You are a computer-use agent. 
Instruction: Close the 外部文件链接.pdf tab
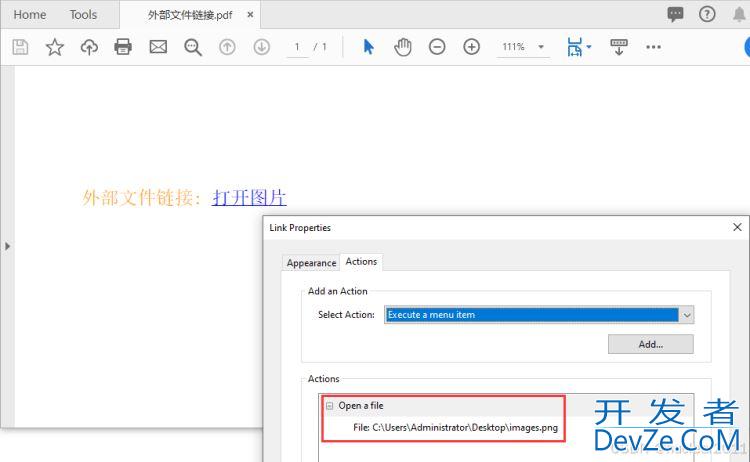pyautogui.click(x=250, y=15)
